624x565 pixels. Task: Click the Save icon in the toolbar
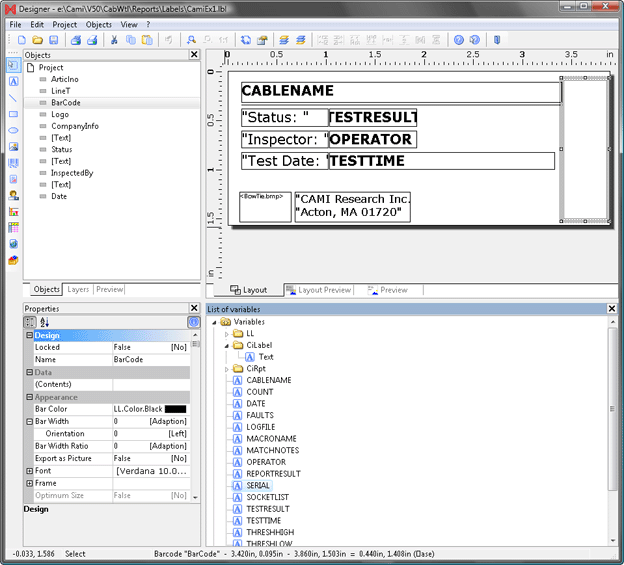point(54,40)
